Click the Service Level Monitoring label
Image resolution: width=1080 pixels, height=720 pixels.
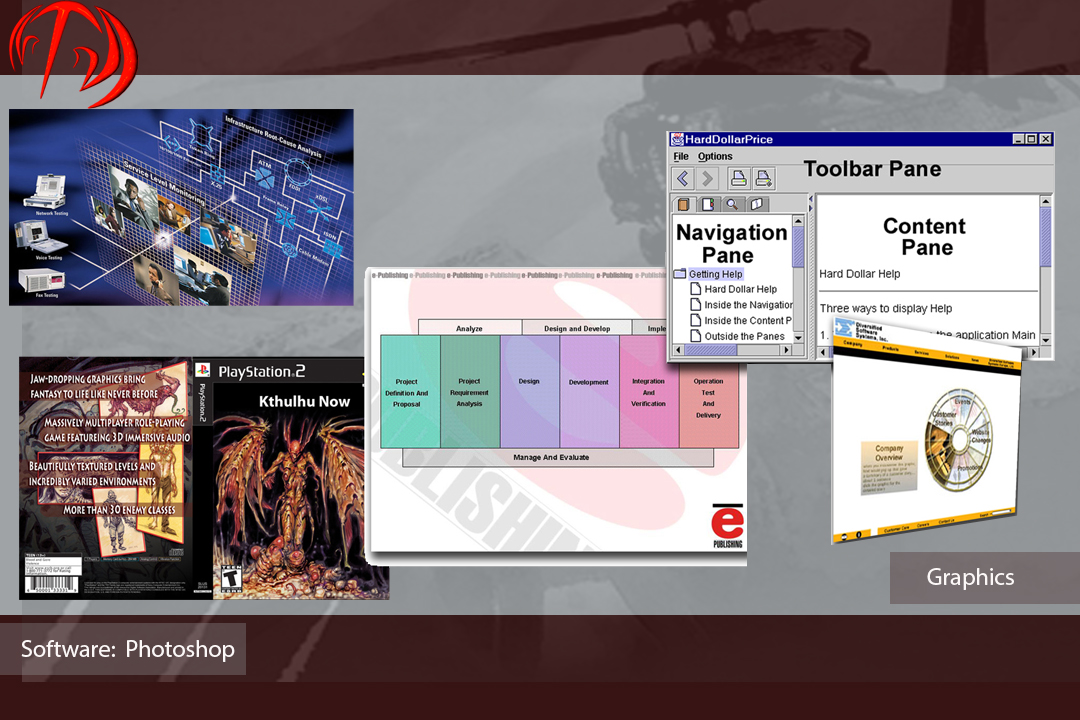point(164,182)
